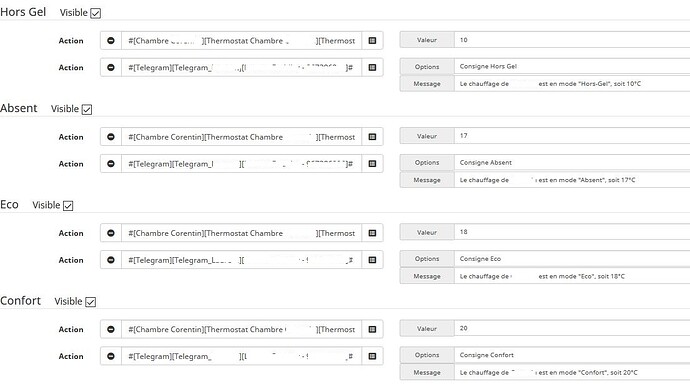Edit Hors Gel Telegram command field
690x389 pixels.
click(242, 67)
